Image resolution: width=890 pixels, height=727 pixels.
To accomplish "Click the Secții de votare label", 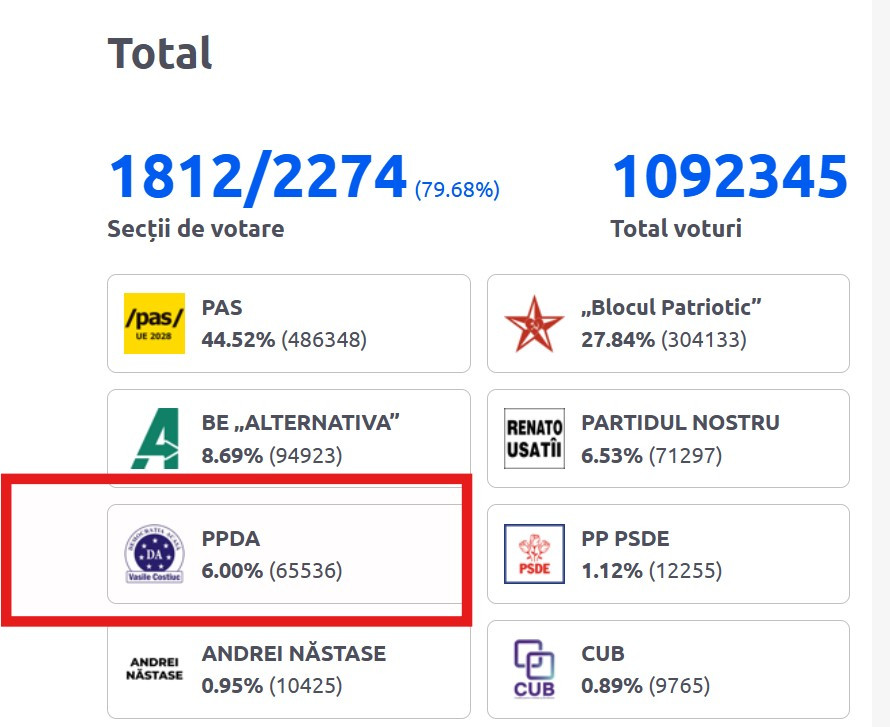I will click(195, 228).
